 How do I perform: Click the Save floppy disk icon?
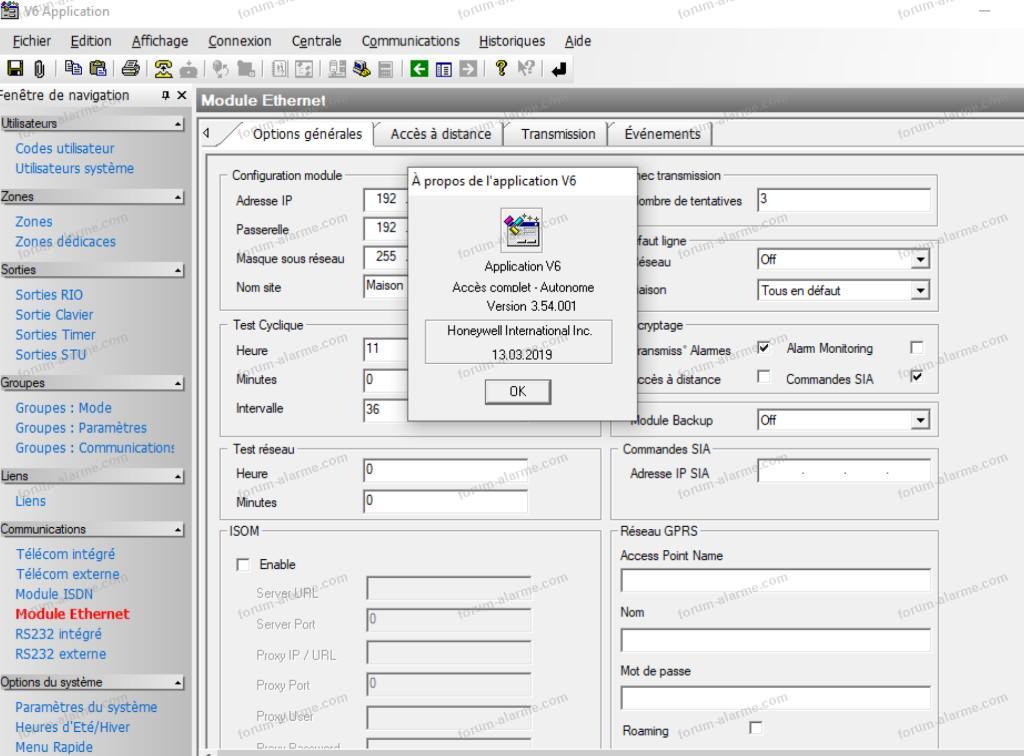(15, 69)
